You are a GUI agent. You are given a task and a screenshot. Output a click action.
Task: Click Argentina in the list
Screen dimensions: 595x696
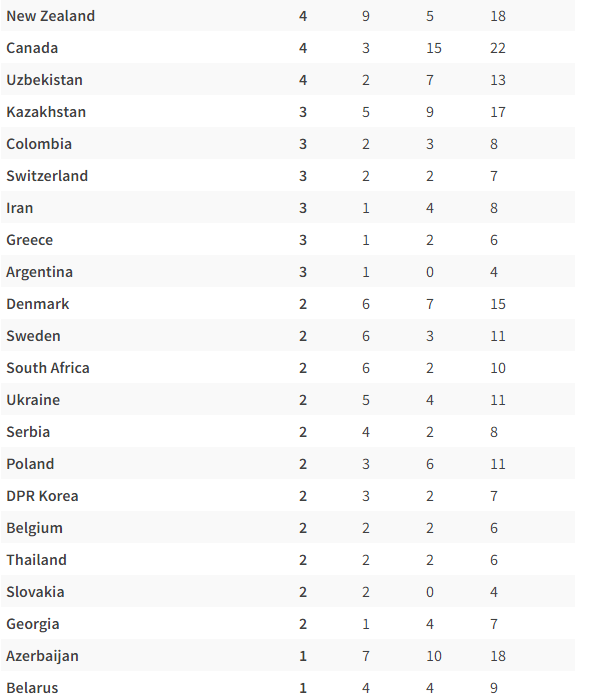40,272
